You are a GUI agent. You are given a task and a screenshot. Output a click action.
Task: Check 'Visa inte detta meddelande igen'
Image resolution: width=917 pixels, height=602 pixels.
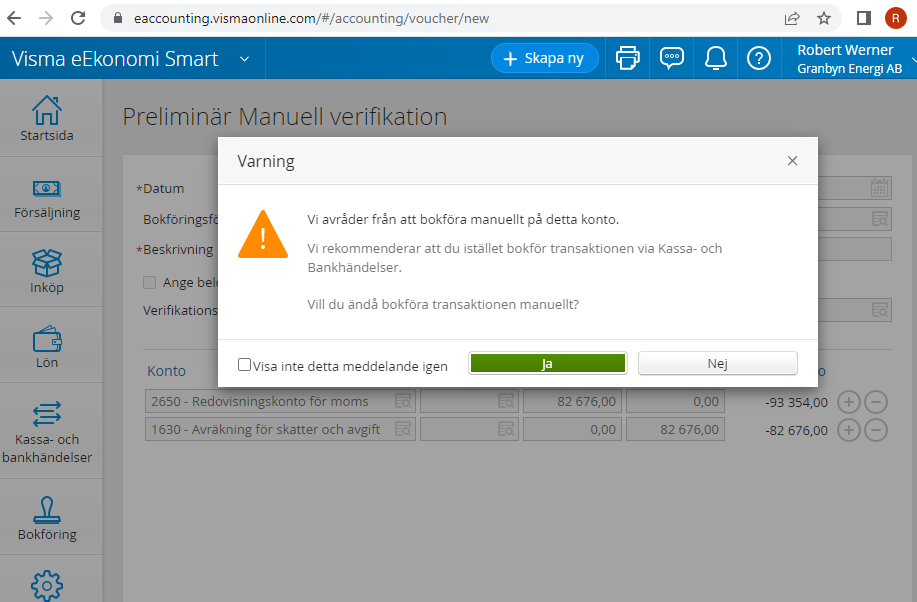point(244,365)
